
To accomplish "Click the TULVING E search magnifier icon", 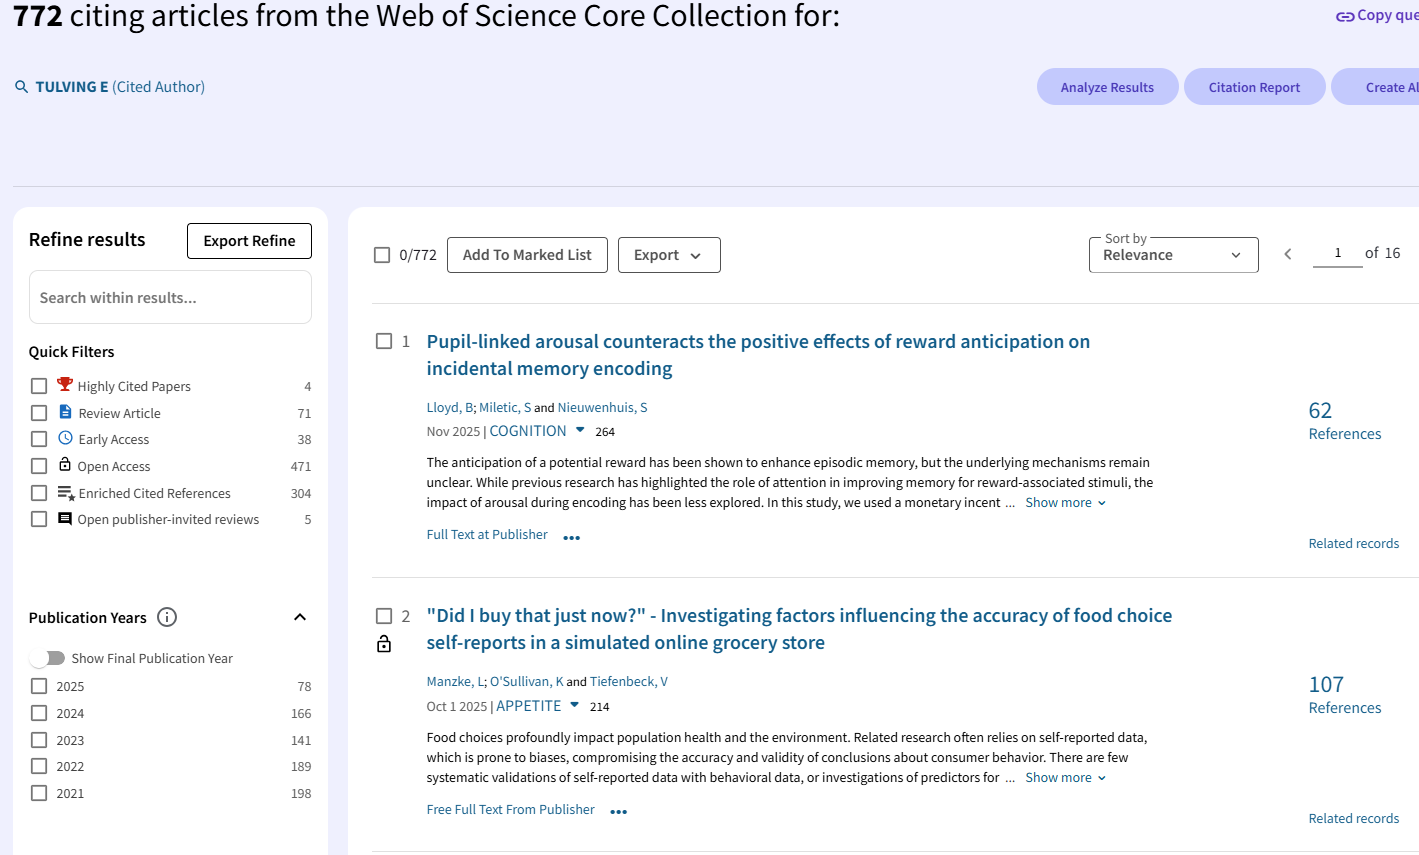I will click(21, 87).
